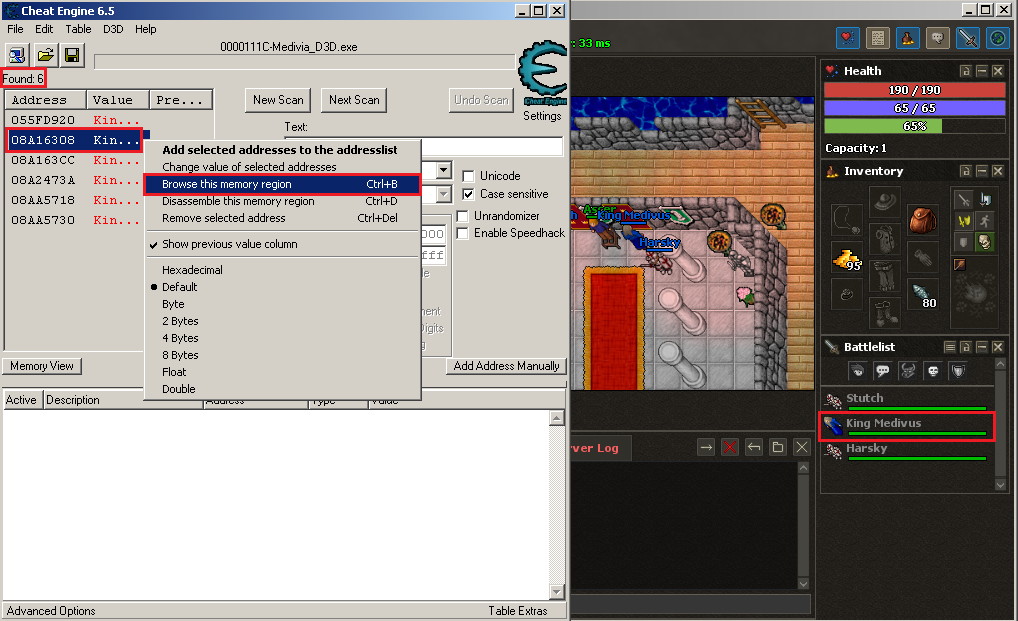Expand the lower dropdown beside Case sensitive
Screen dimensions: 1018x621
443,194
